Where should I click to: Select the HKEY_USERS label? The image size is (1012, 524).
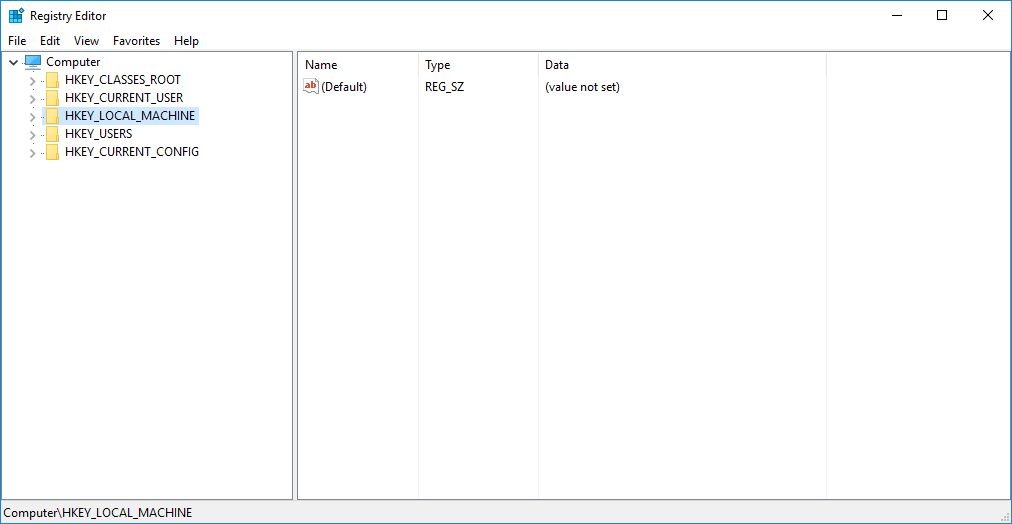tap(99, 134)
